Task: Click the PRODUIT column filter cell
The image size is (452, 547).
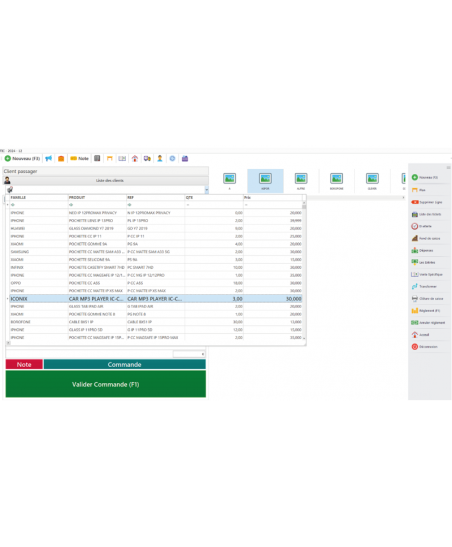Action: tap(97, 205)
